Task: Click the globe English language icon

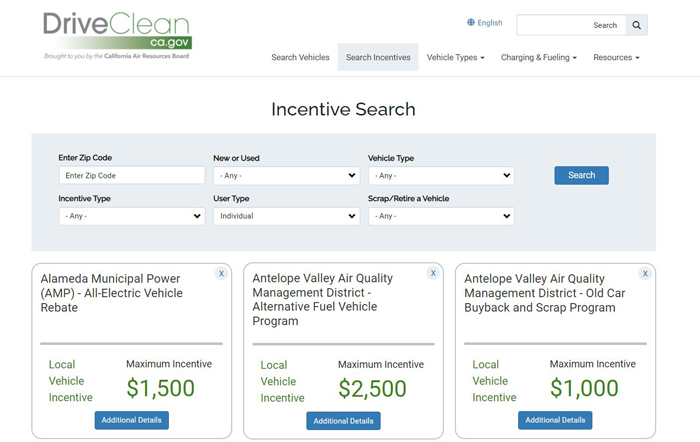Action: point(471,22)
